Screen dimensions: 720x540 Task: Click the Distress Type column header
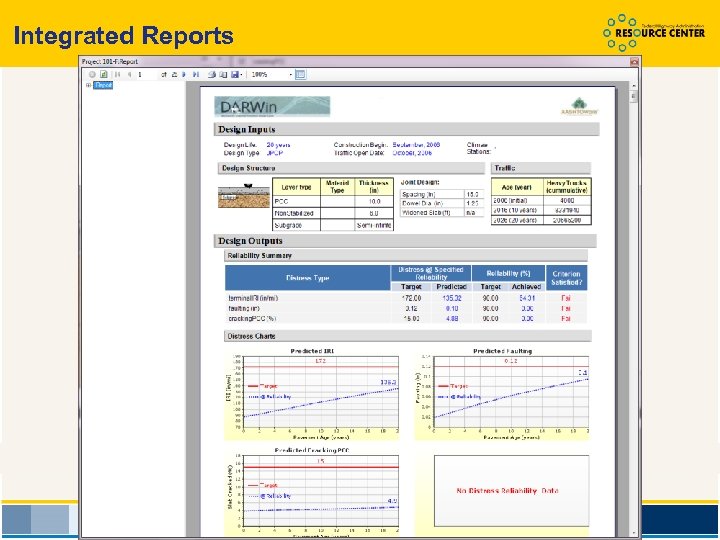point(307,278)
